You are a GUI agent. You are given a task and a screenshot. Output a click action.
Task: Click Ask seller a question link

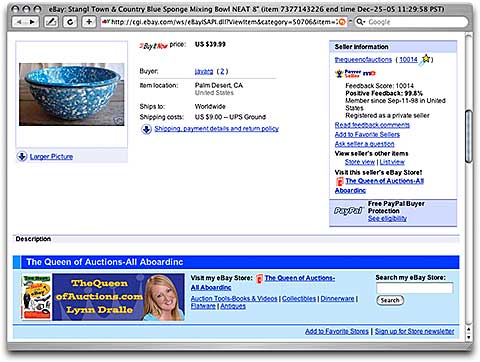364,144
